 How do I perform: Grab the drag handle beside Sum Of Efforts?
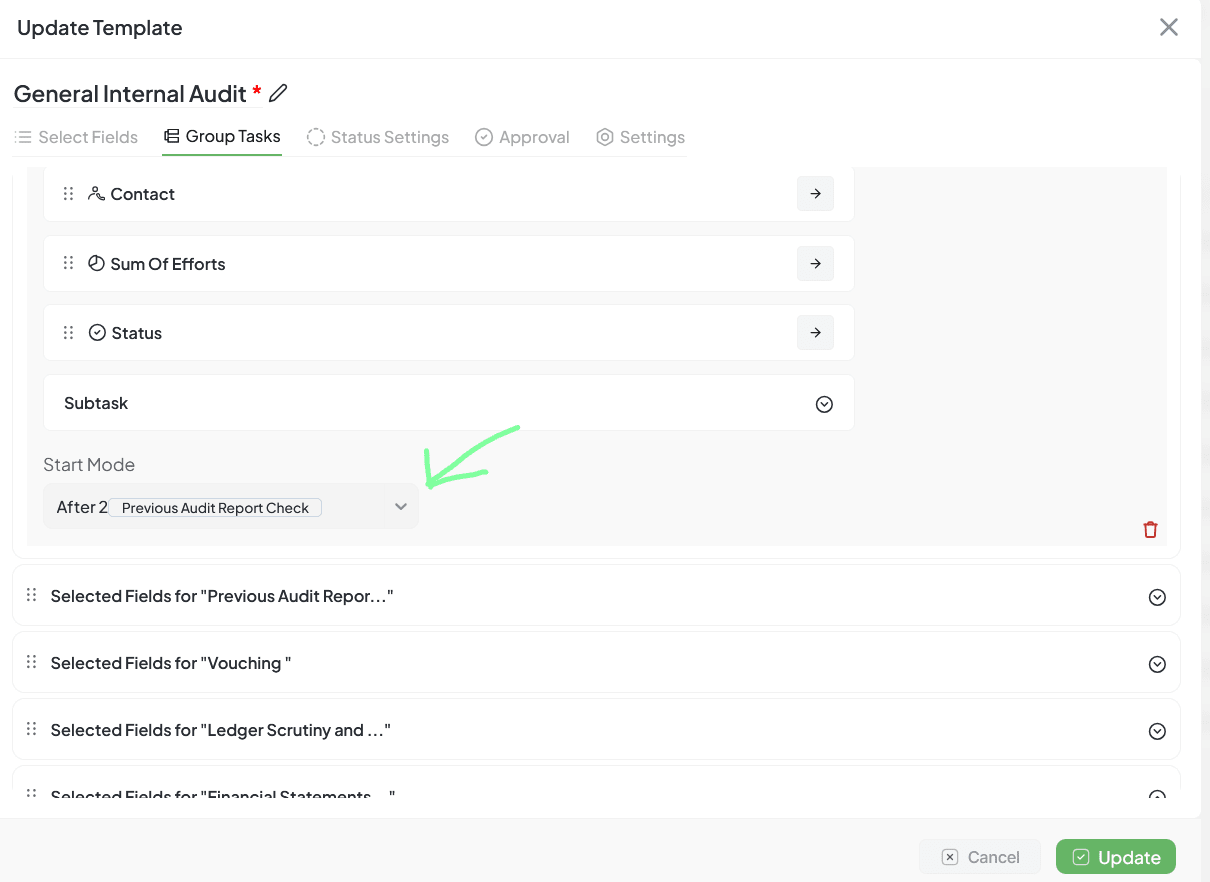point(69,263)
